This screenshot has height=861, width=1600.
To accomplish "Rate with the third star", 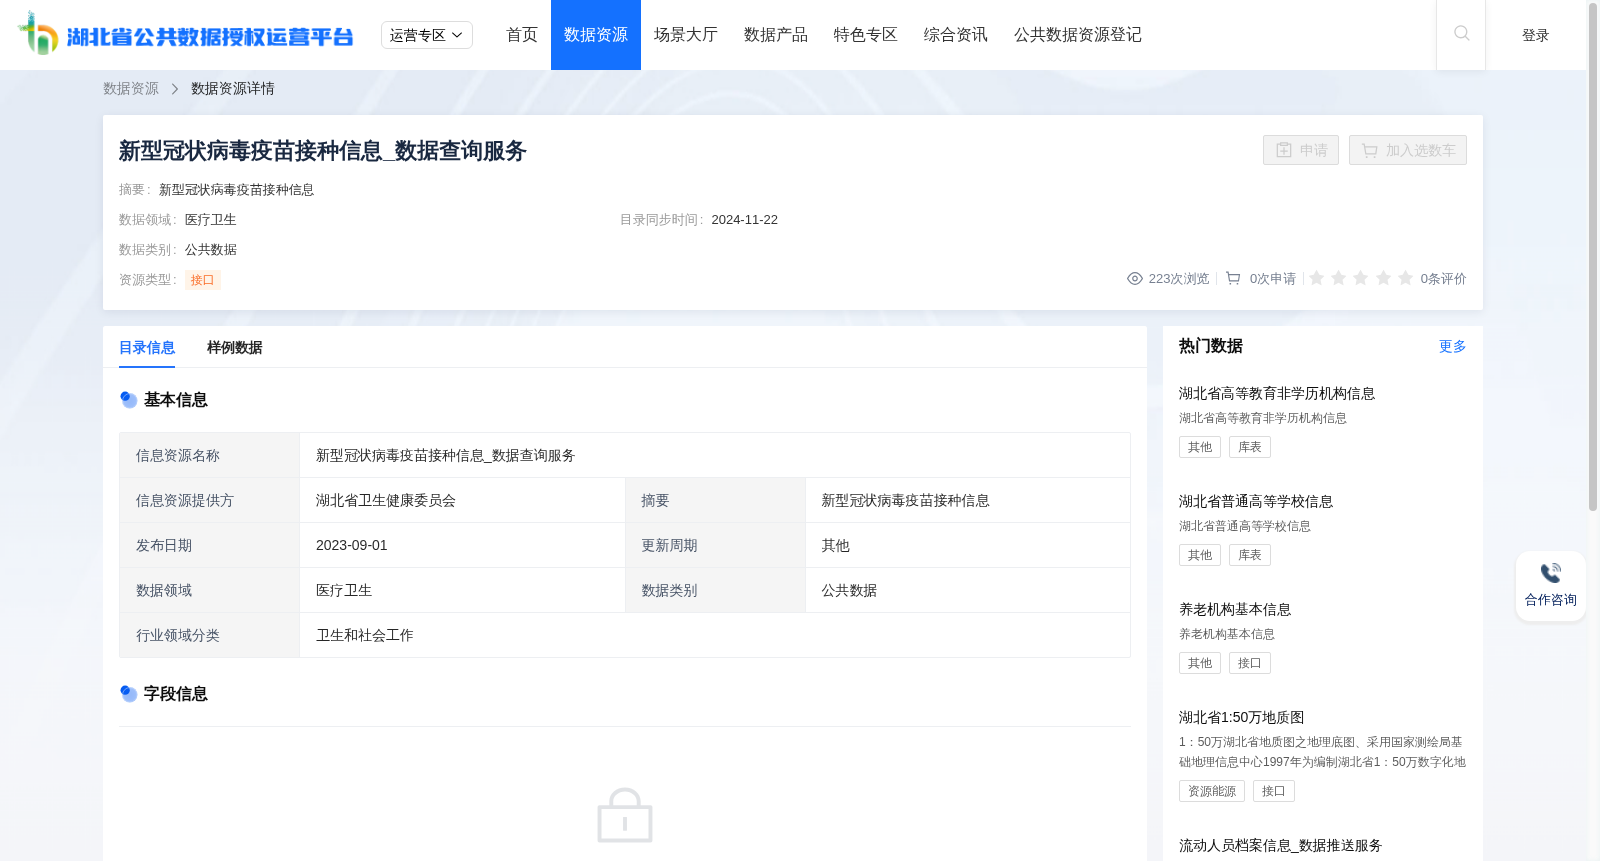I will click(1361, 278).
